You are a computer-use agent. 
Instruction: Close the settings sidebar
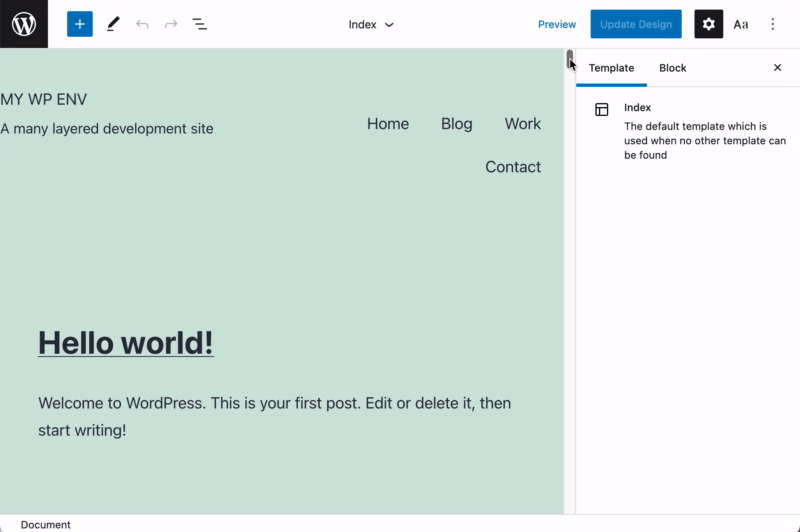pyautogui.click(x=777, y=67)
